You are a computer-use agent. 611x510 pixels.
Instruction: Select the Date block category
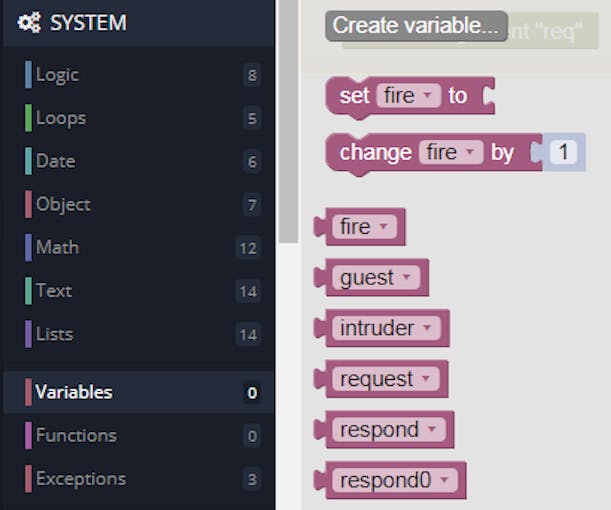(55, 161)
